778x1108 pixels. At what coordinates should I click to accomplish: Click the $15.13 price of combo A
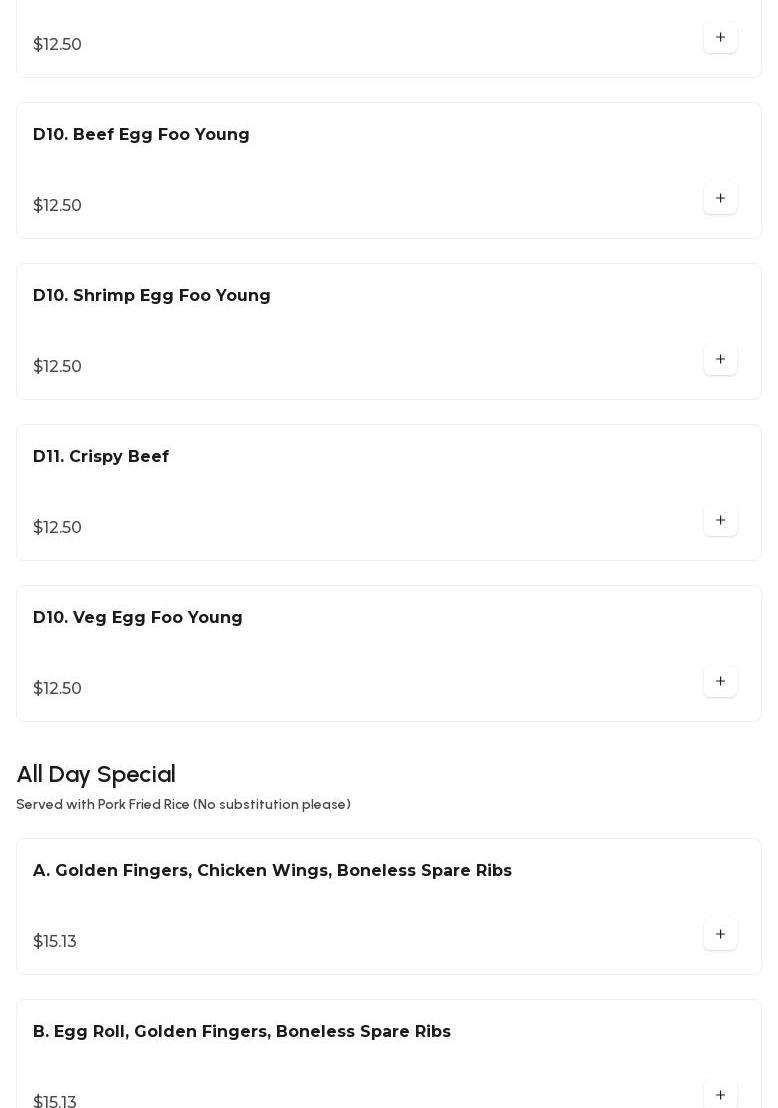(55, 942)
